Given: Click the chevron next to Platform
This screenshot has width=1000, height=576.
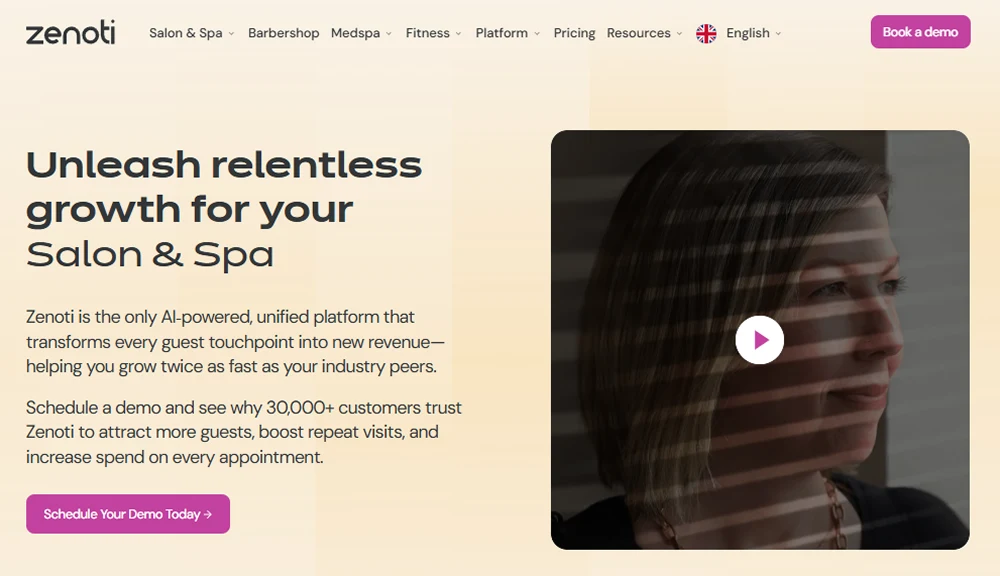Looking at the screenshot, I should tap(537, 34).
